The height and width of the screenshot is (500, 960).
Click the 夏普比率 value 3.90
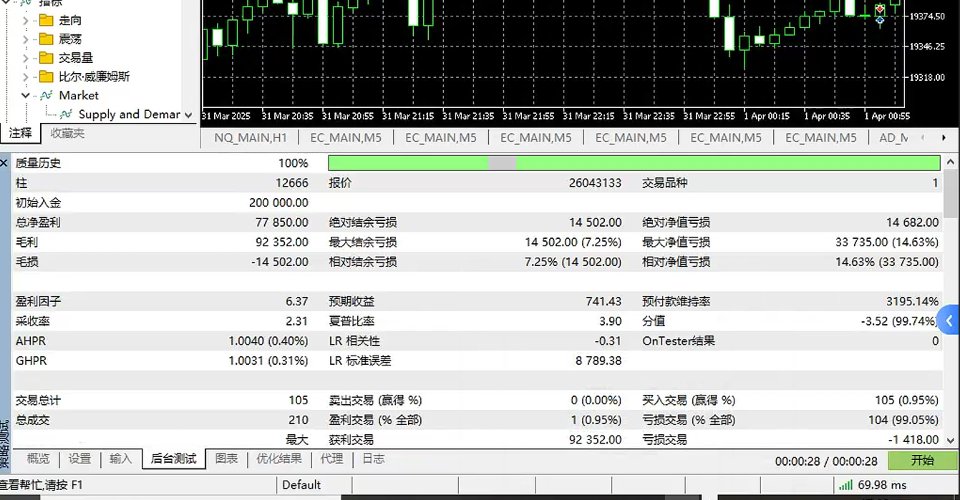(x=610, y=321)
